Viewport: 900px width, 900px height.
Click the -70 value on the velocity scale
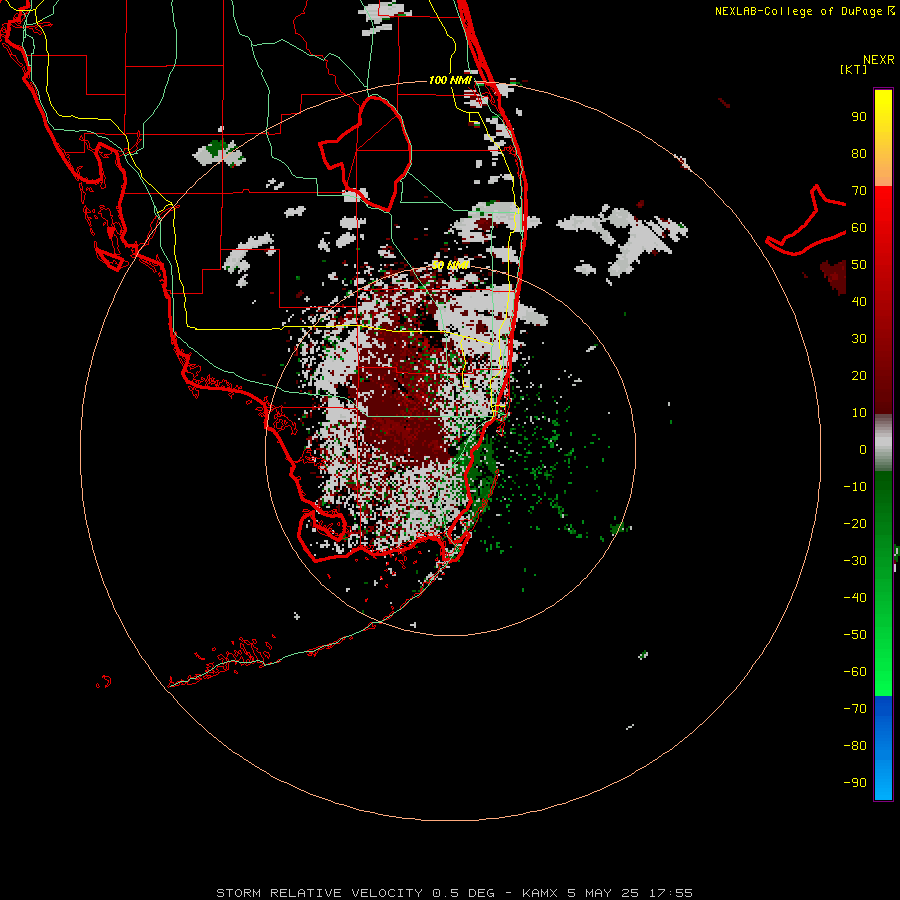pos(855,709)
